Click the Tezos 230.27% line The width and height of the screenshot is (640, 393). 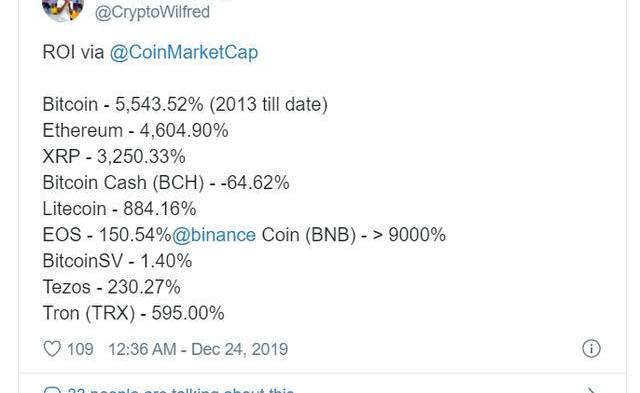[111, 287]
